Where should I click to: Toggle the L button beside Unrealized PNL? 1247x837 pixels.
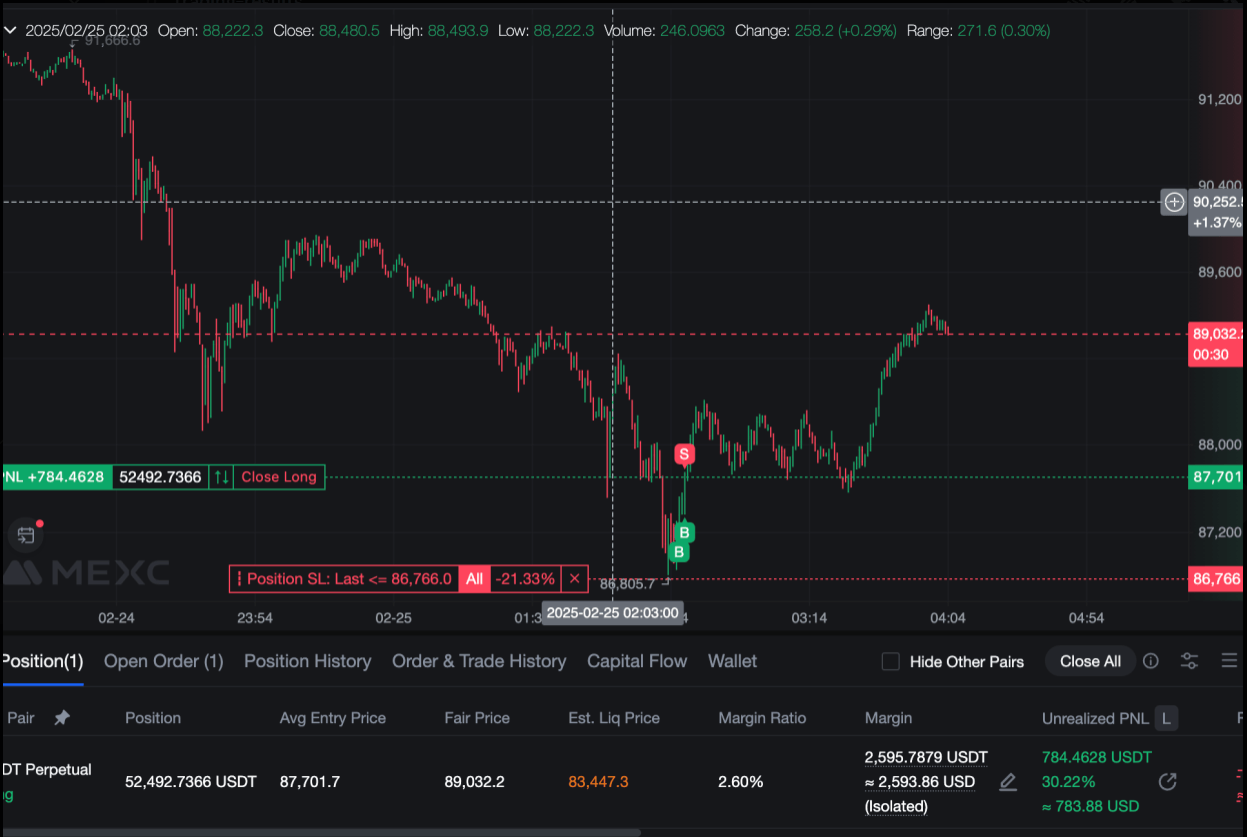(x=1166, y=718)
